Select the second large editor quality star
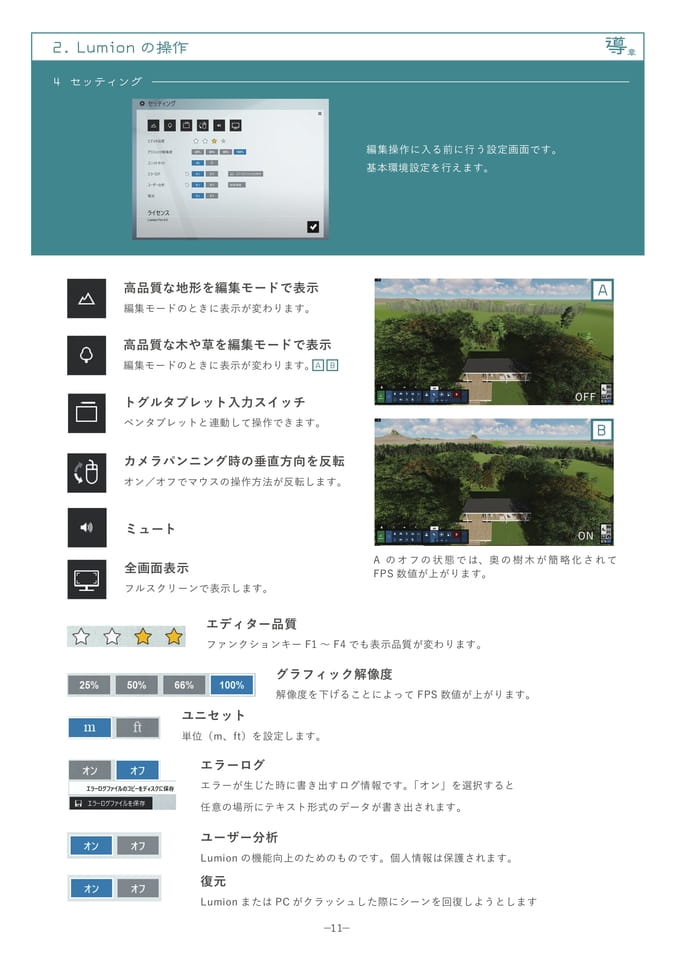 click(112, 637)
